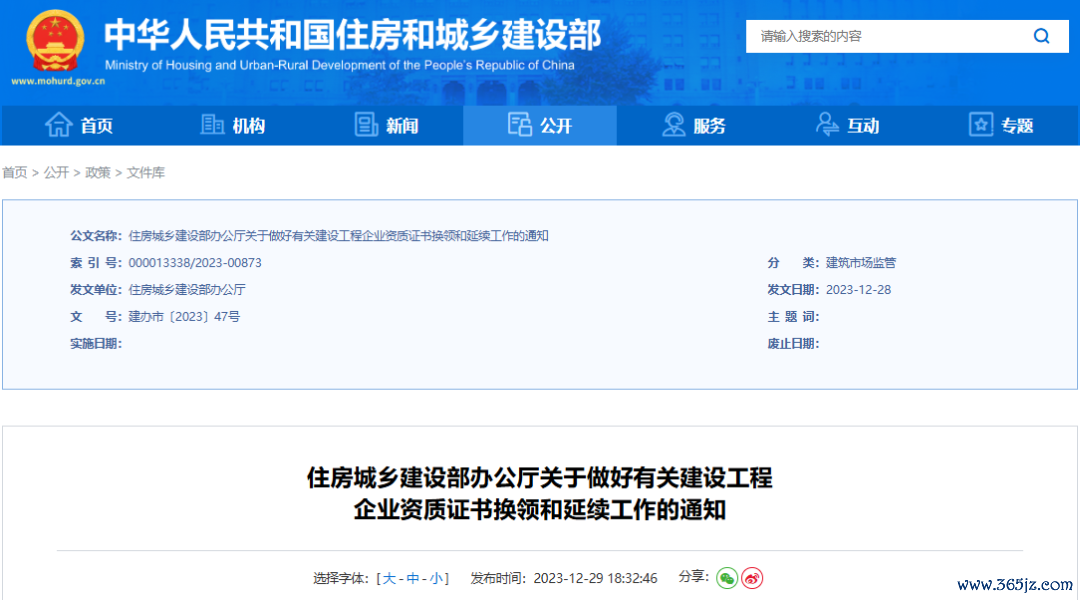The width and height of the screenshot is (1080, 600).
Task: Click the interaction icon beside 互动
Action: (x=827, y=125)
